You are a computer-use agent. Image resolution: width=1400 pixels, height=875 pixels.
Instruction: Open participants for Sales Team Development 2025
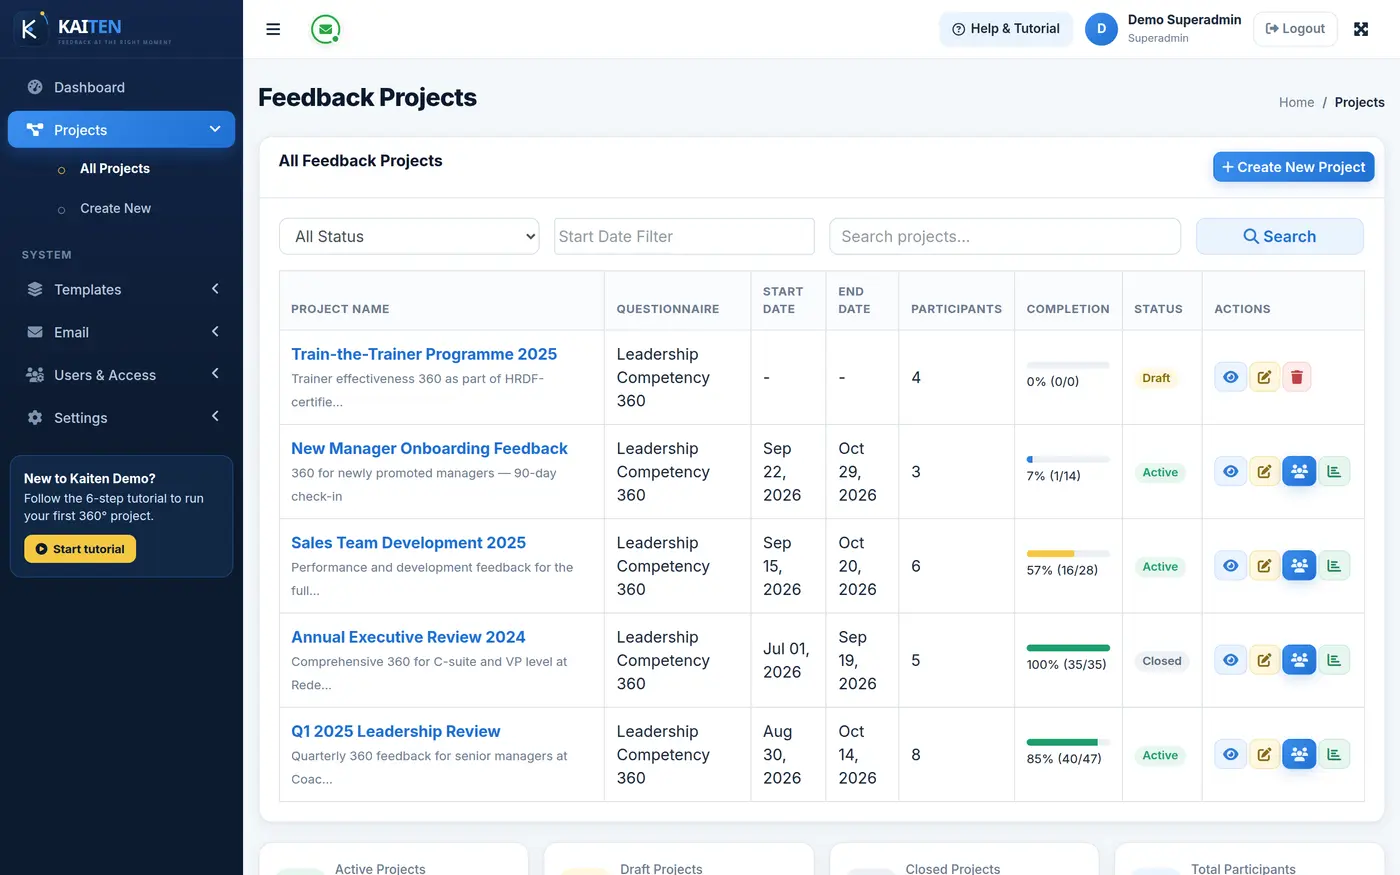point(1299,566)
